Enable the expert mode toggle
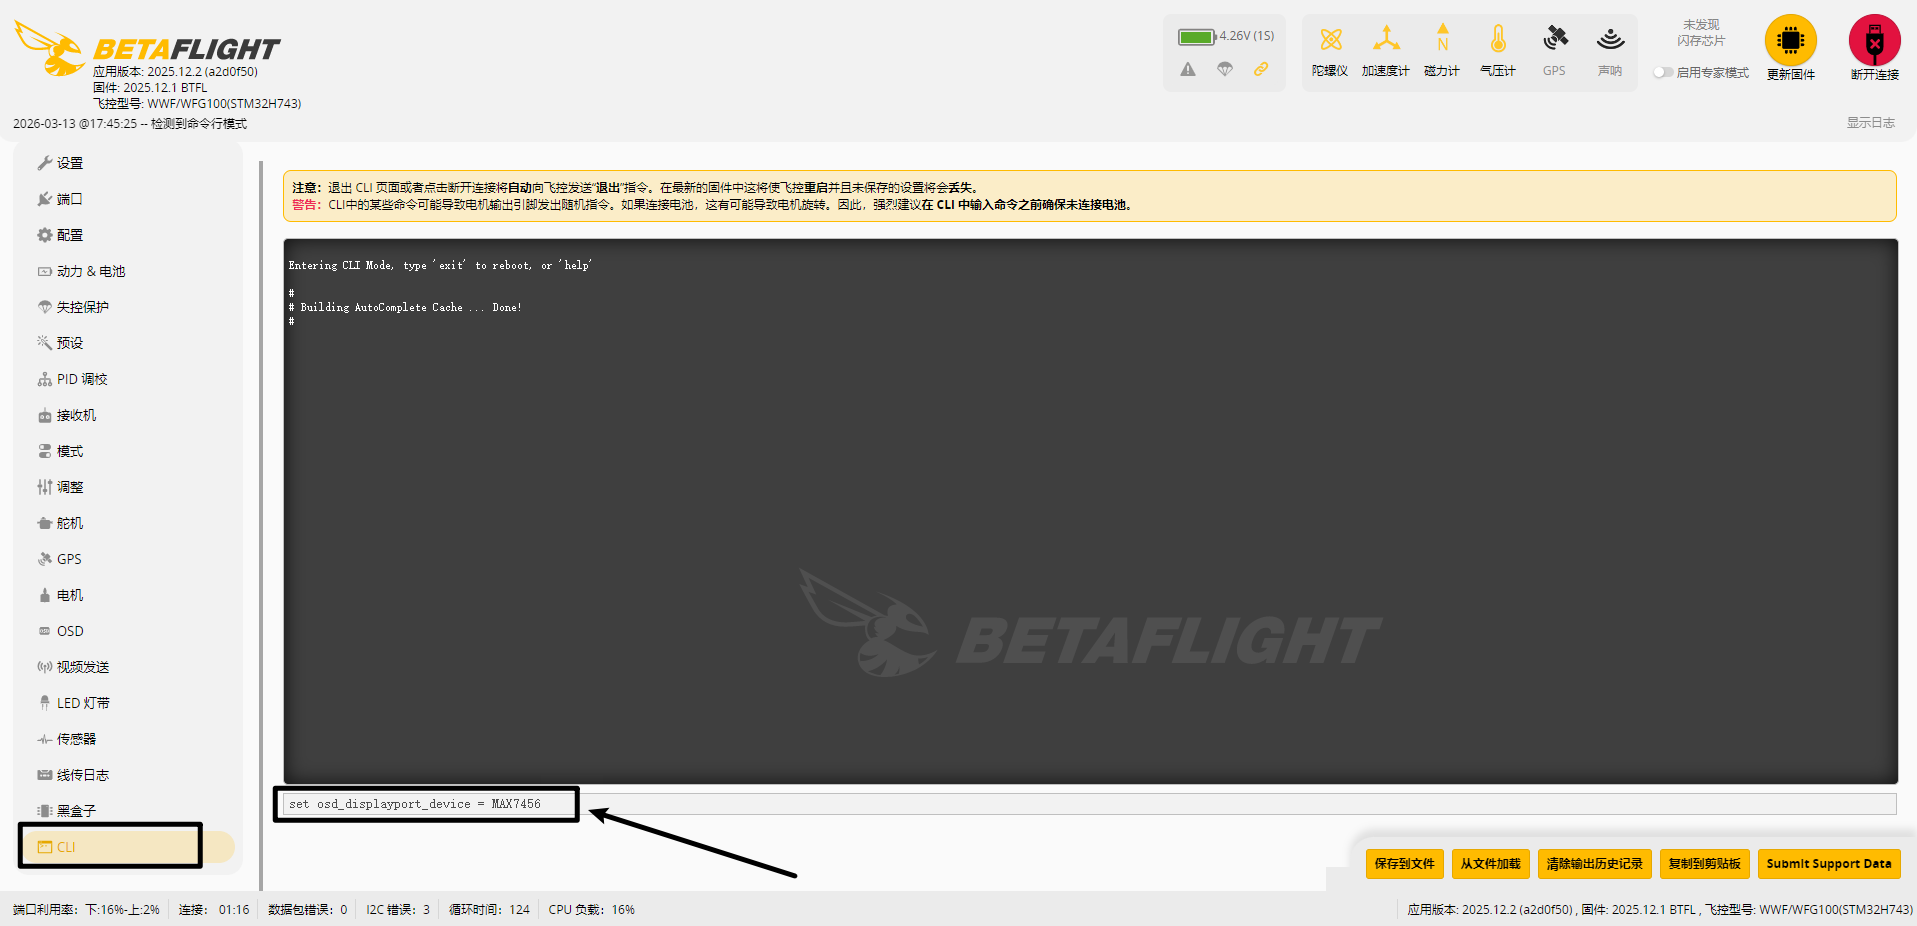The height and width of the screenshot is (926, 1917). pos(1662,72)
